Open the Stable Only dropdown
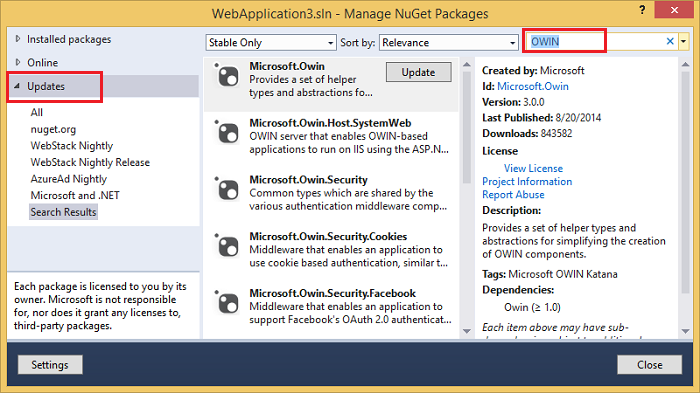 pos(271,42)
